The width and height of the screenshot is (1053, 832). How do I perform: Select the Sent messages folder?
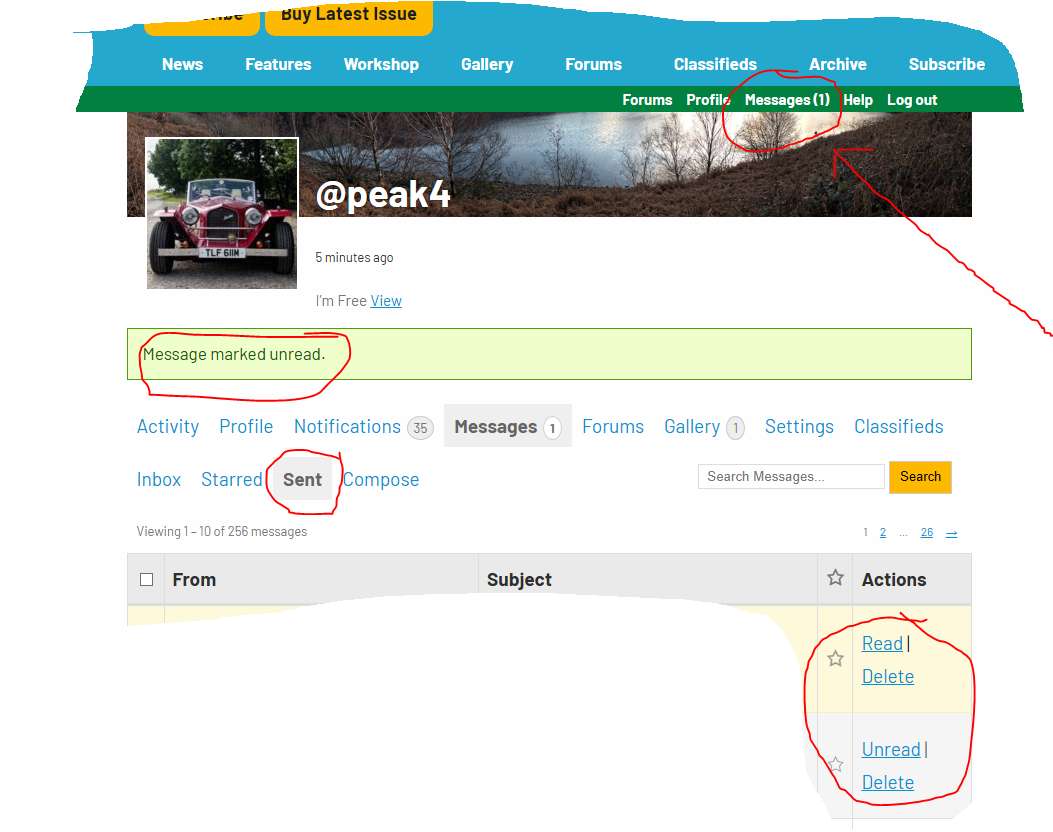[302, 479]
